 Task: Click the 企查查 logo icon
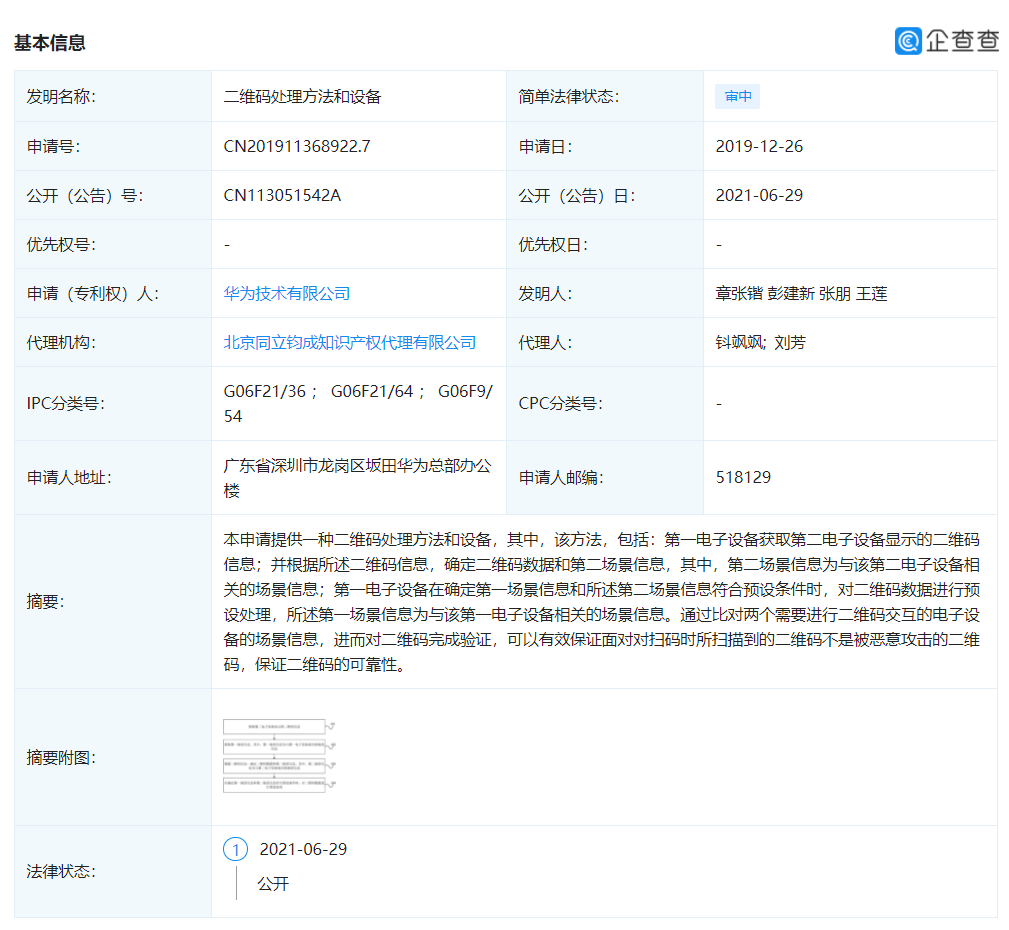coord(908,41)
